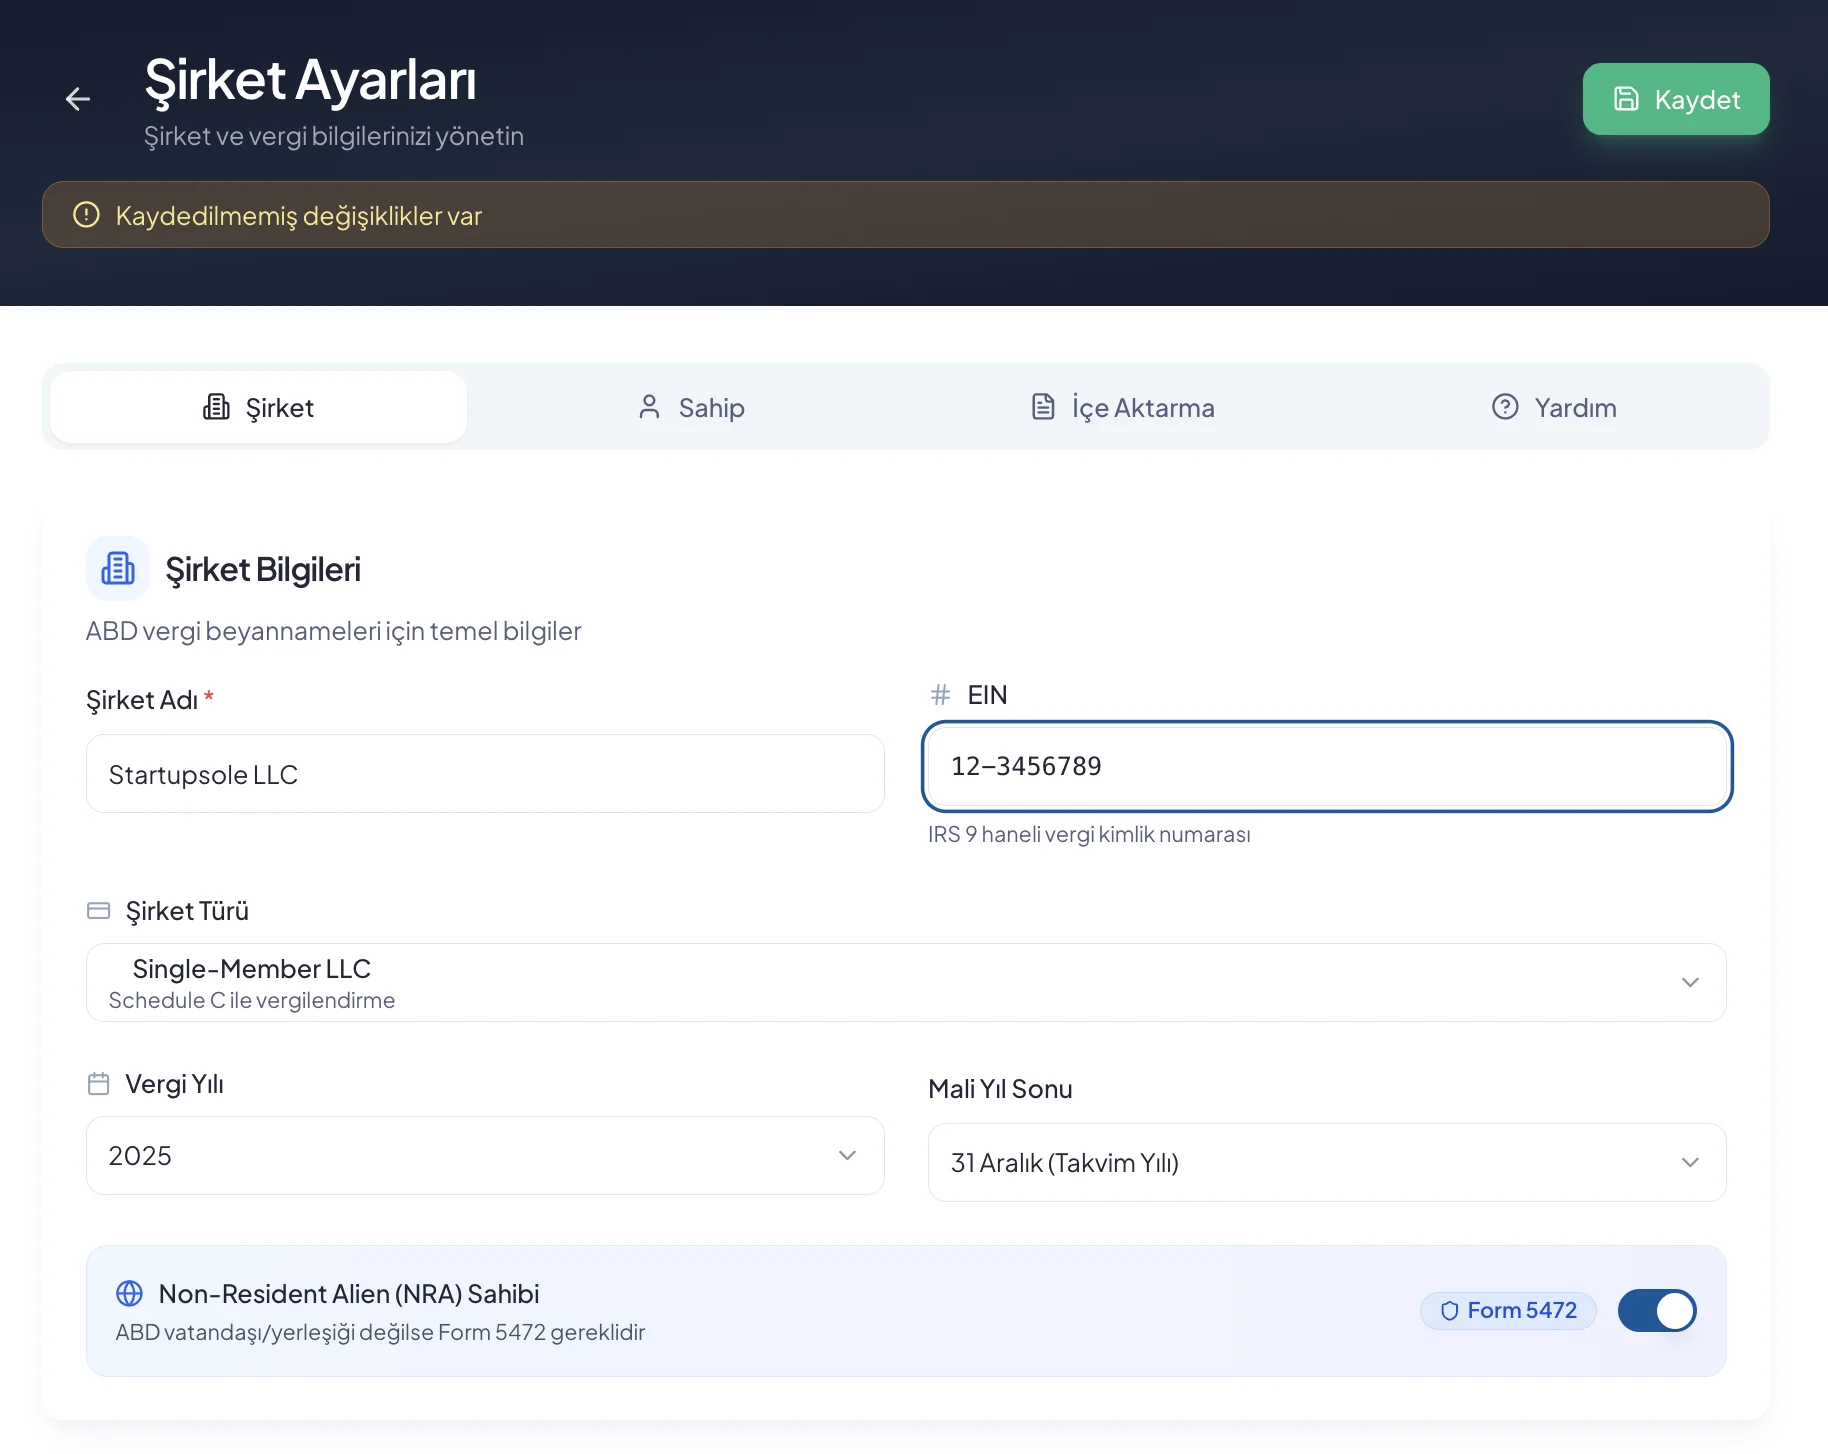Switch to the Şirket tab
Screen dimensions: 1828x1454
(258, 407)
